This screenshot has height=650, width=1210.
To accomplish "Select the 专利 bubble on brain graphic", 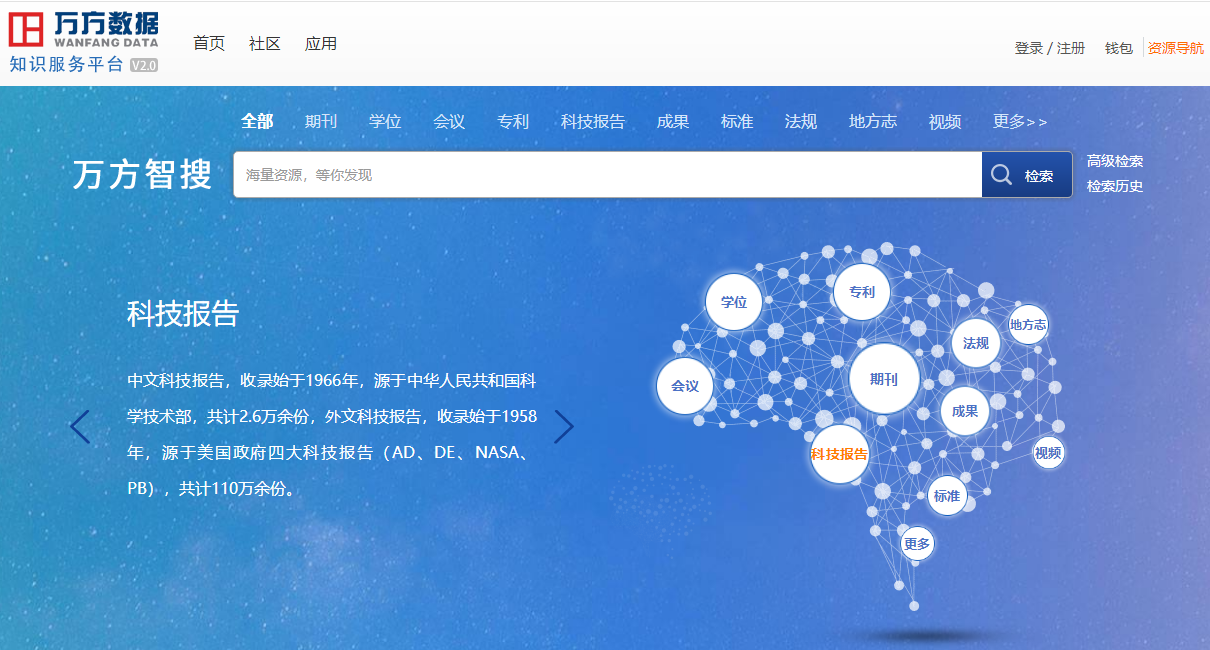I will [862, 292].
